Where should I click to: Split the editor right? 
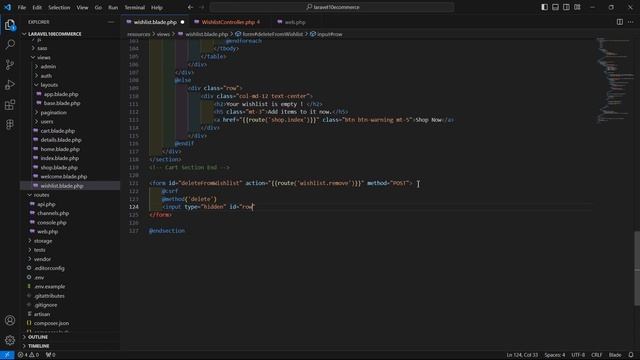[x=620, y=22]
